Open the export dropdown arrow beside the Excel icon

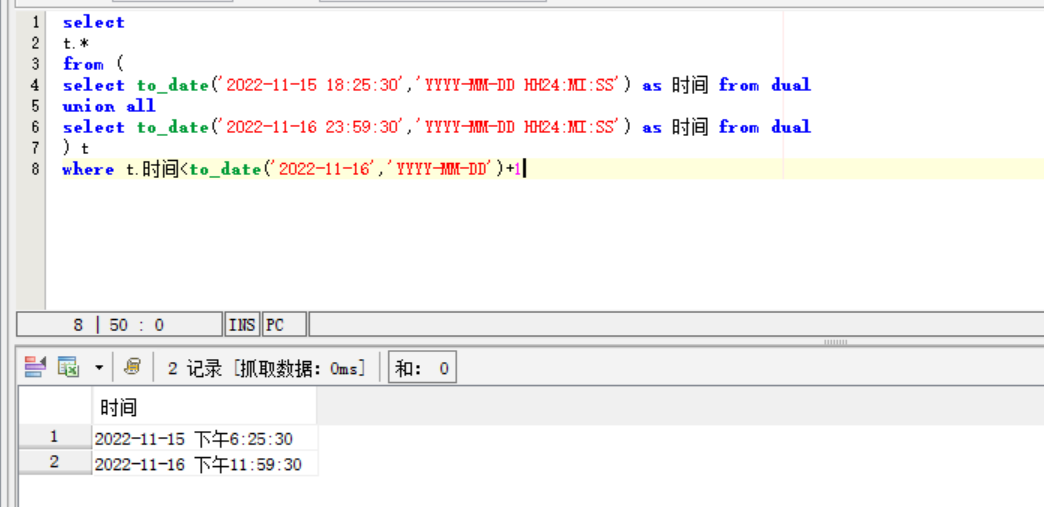[x=99, y=367]
